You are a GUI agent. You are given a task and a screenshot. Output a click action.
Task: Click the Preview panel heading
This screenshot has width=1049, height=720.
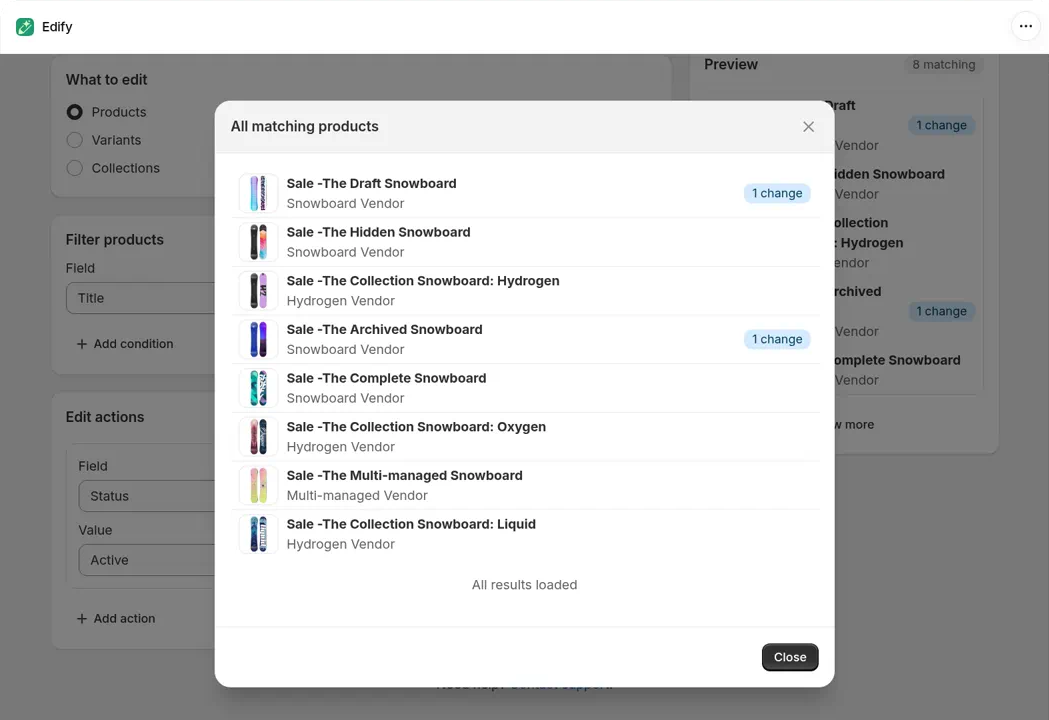(731, 64)
